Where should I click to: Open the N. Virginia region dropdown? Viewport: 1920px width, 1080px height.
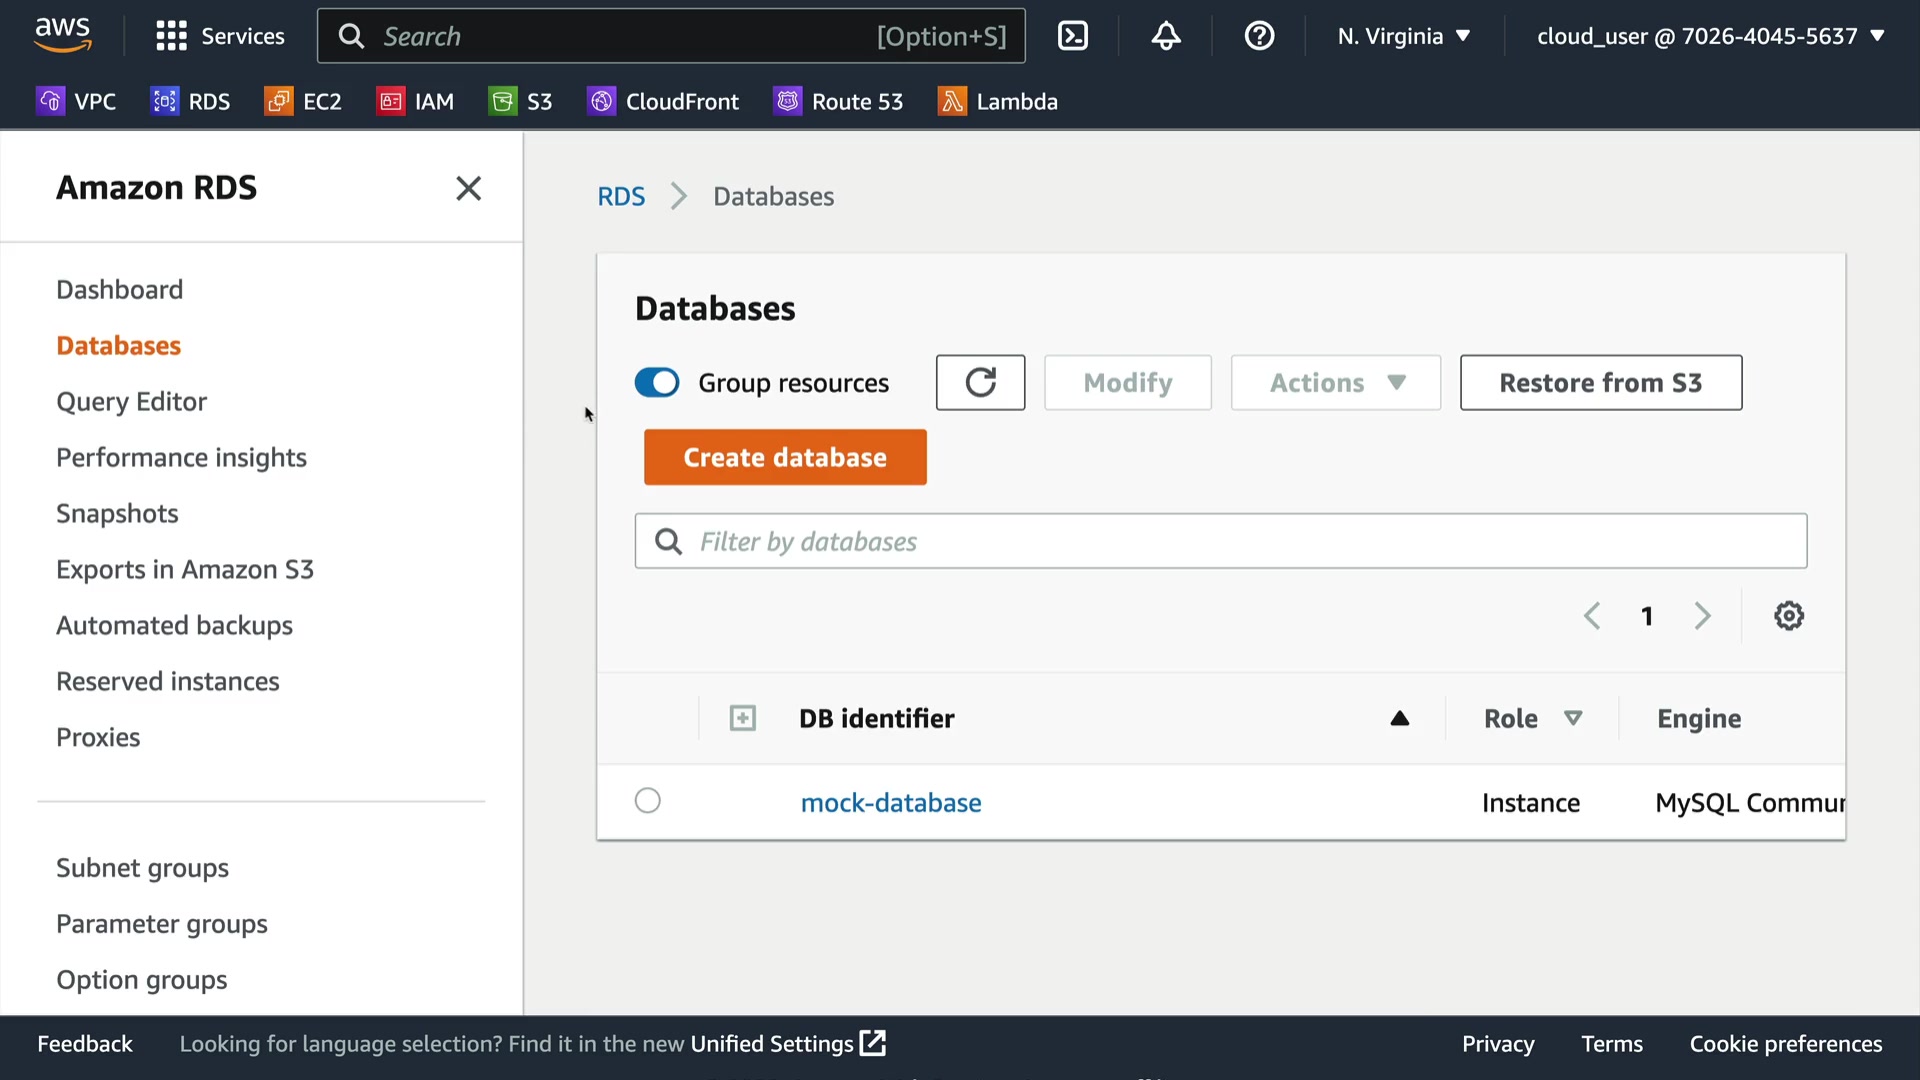point(1404,36)
